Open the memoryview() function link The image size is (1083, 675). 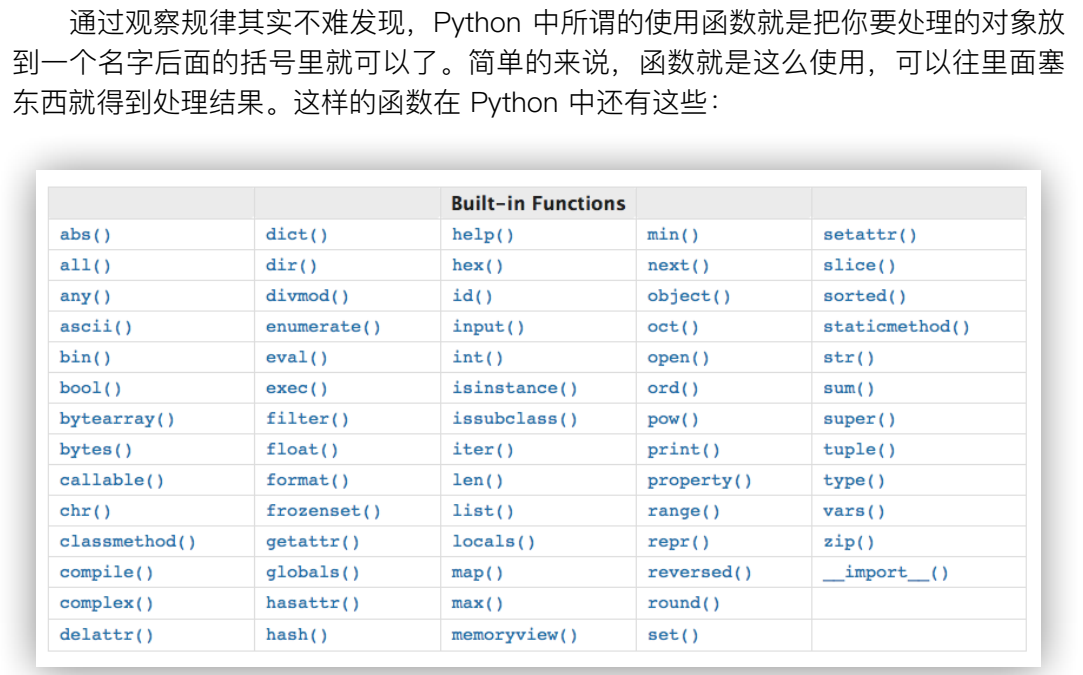pyautogui.click(x=515, y=635)
